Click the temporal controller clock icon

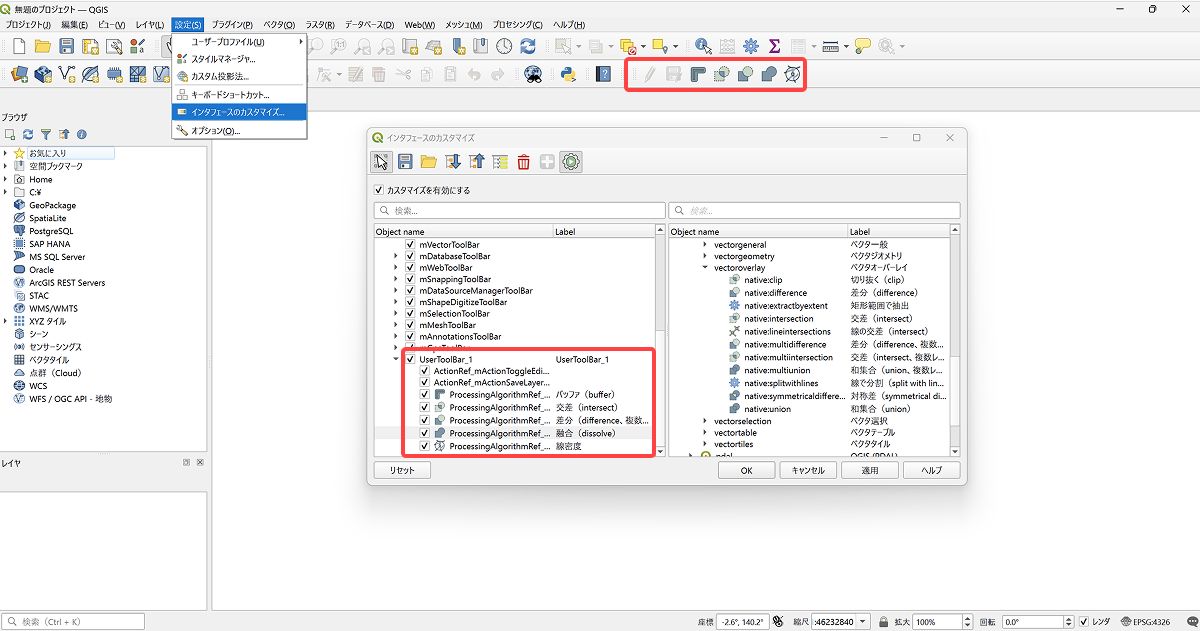click(504, 46)
